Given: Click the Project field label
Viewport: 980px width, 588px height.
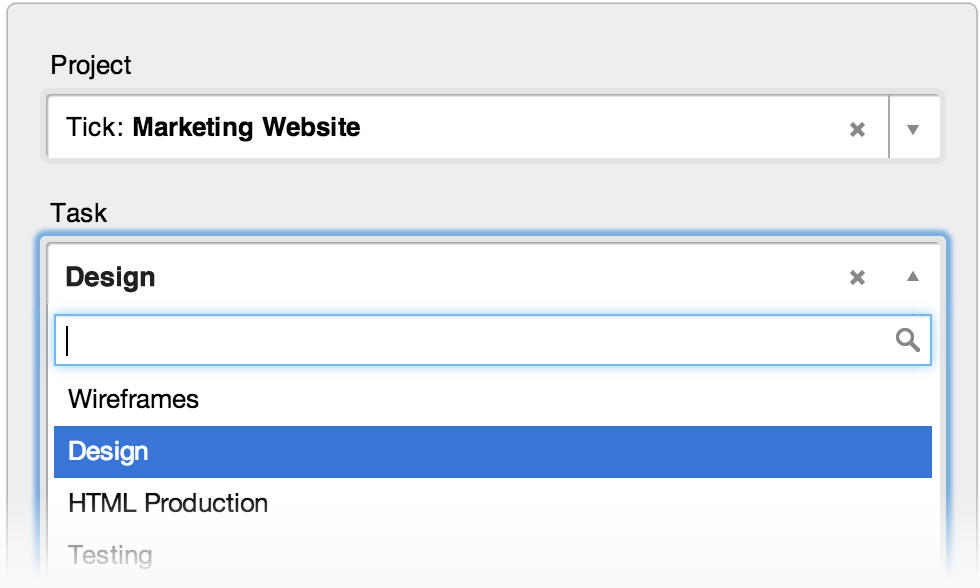Looking at the screenshot, I should click(91, 65).
